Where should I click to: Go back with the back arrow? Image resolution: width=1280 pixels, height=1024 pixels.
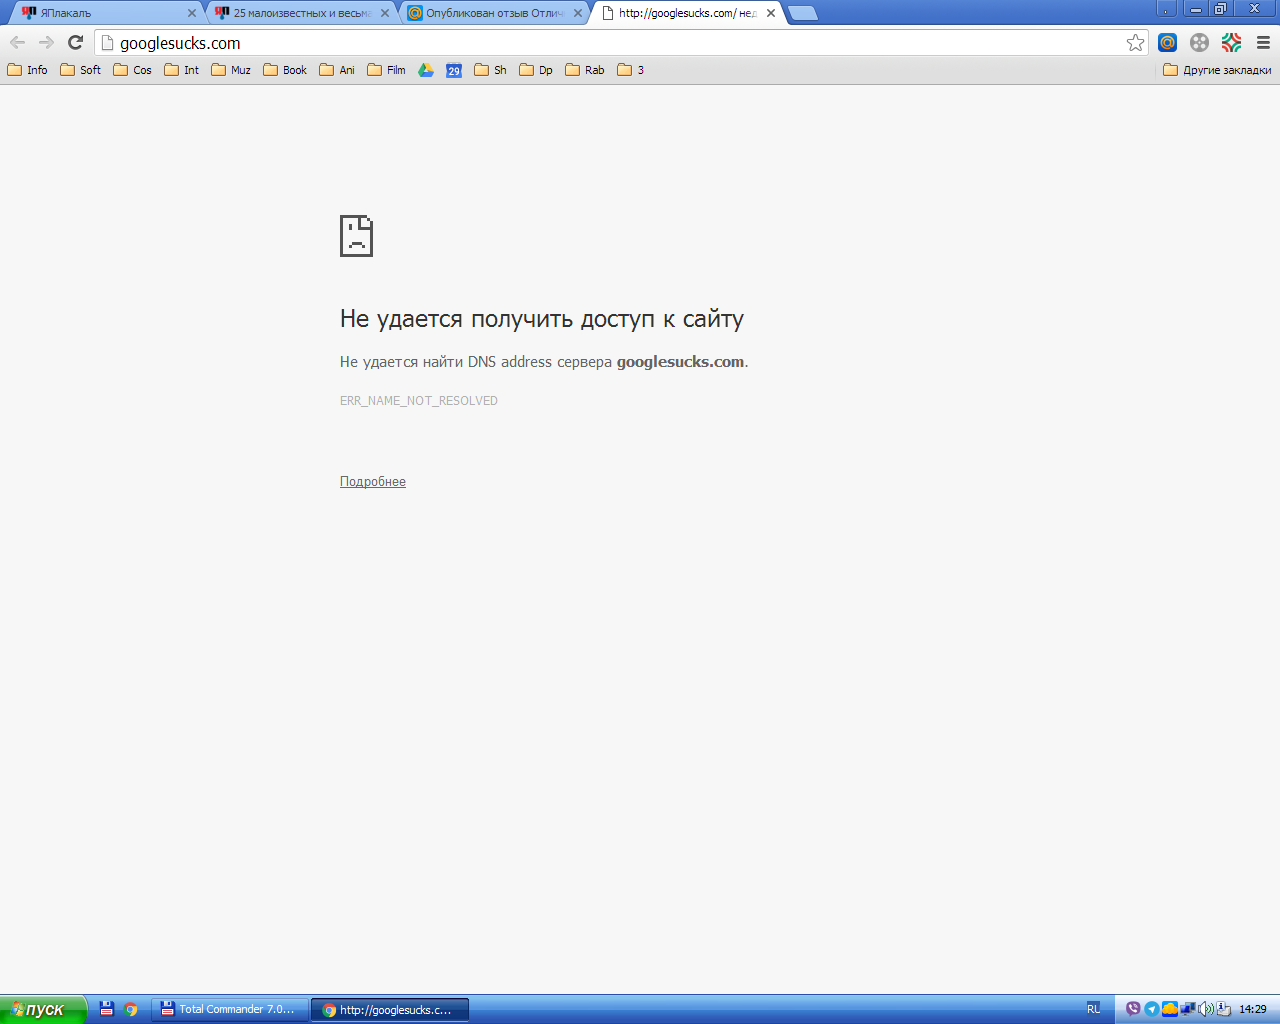click(x=17, y=42)
